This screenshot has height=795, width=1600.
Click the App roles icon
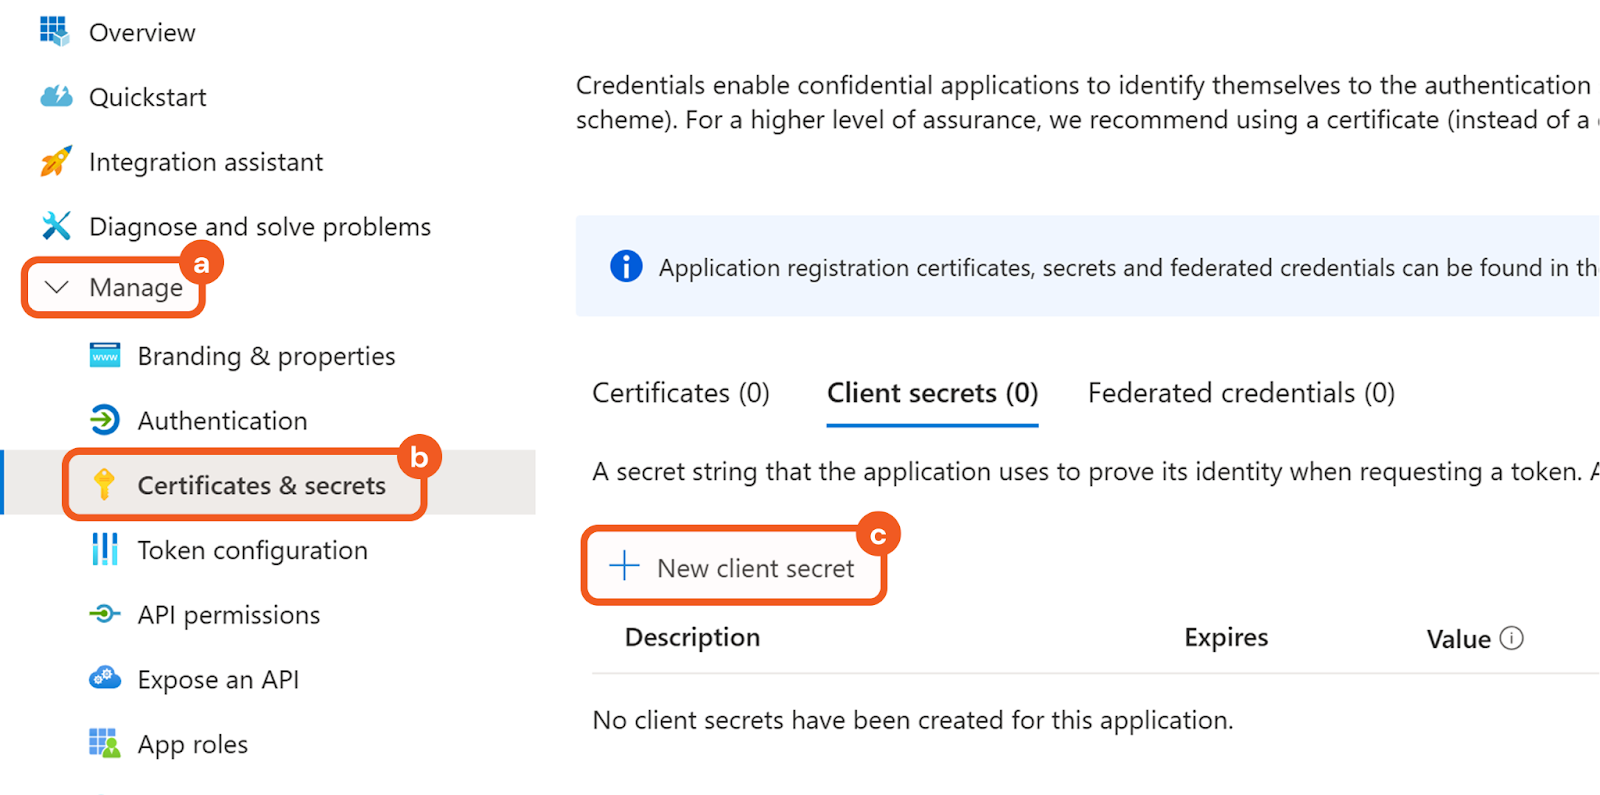click(105, 743)
